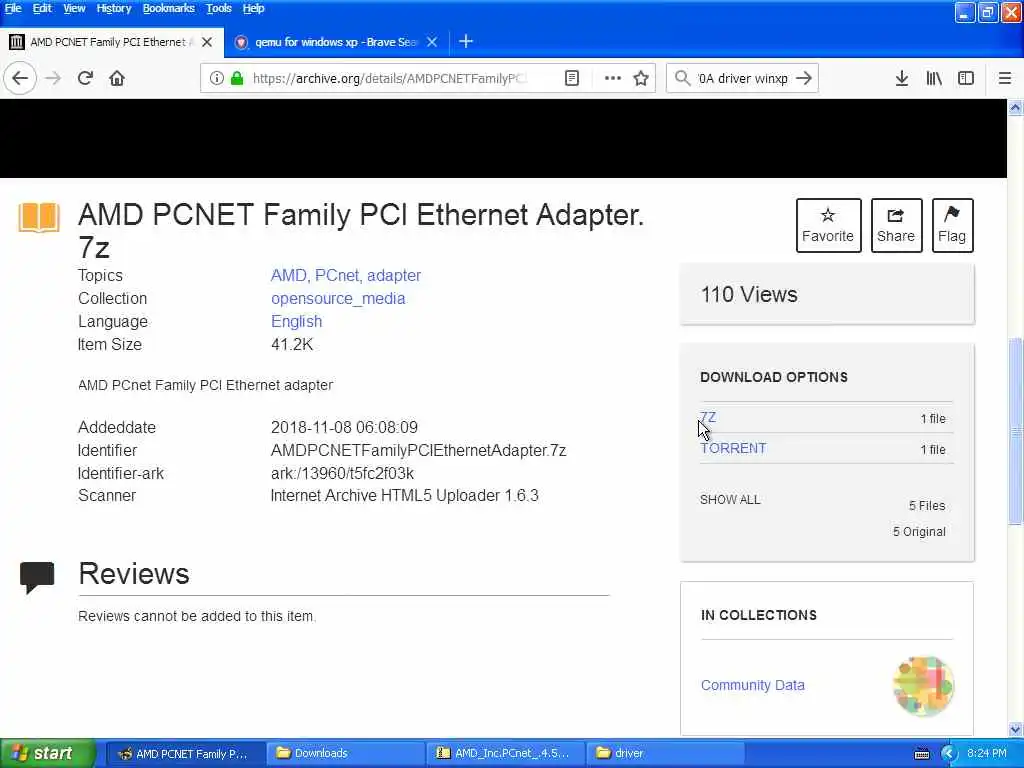
Task: Flag this archive item
Action: coord(952,225)
